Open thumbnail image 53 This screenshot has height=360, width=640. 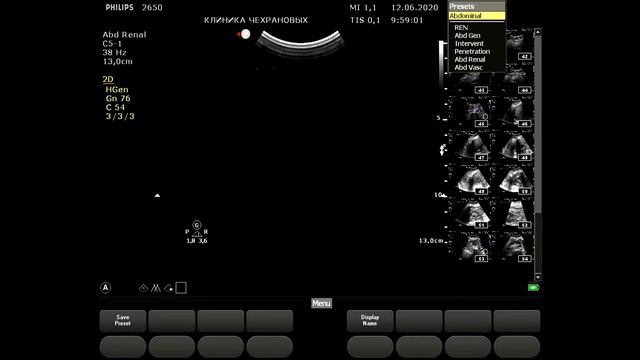coord(471,247)
